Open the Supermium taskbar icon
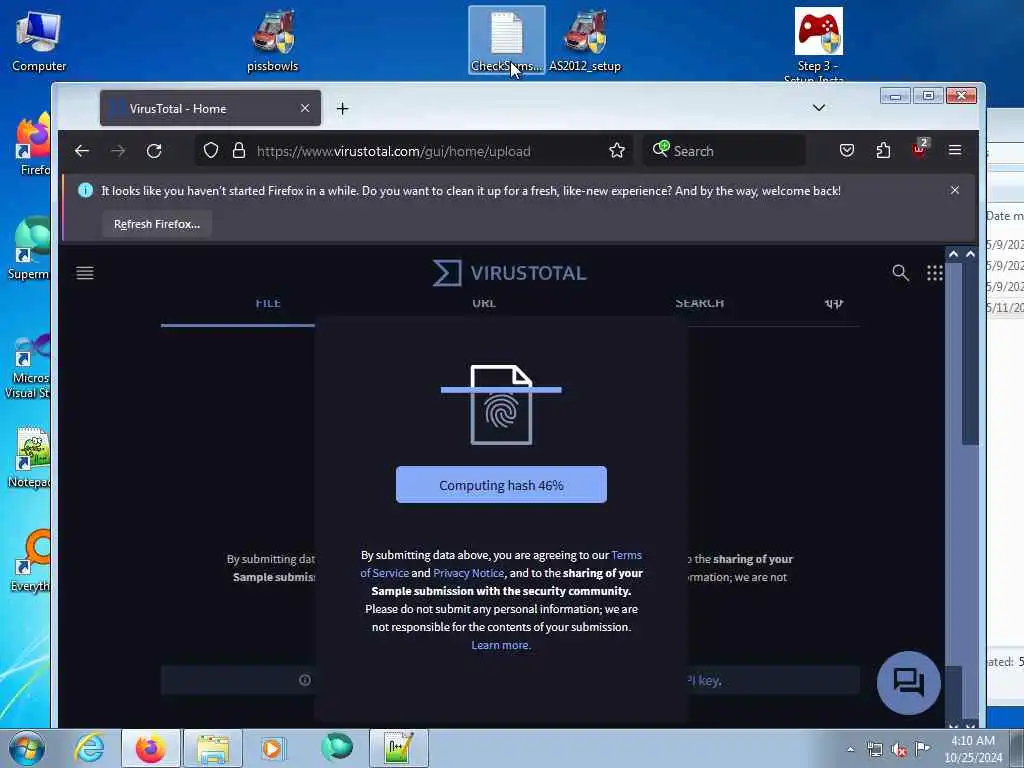The image size is (1024, 768). (x=337, y=748)
